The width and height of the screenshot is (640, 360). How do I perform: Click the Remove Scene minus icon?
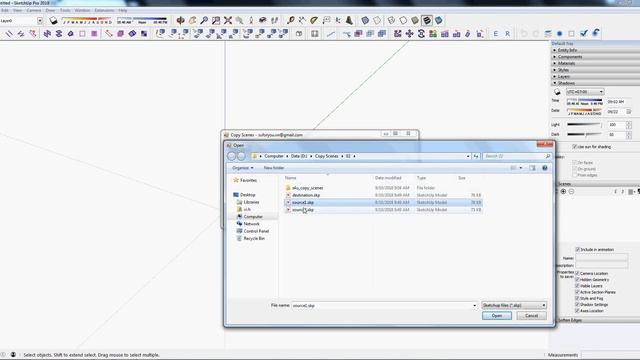(571, 191)
